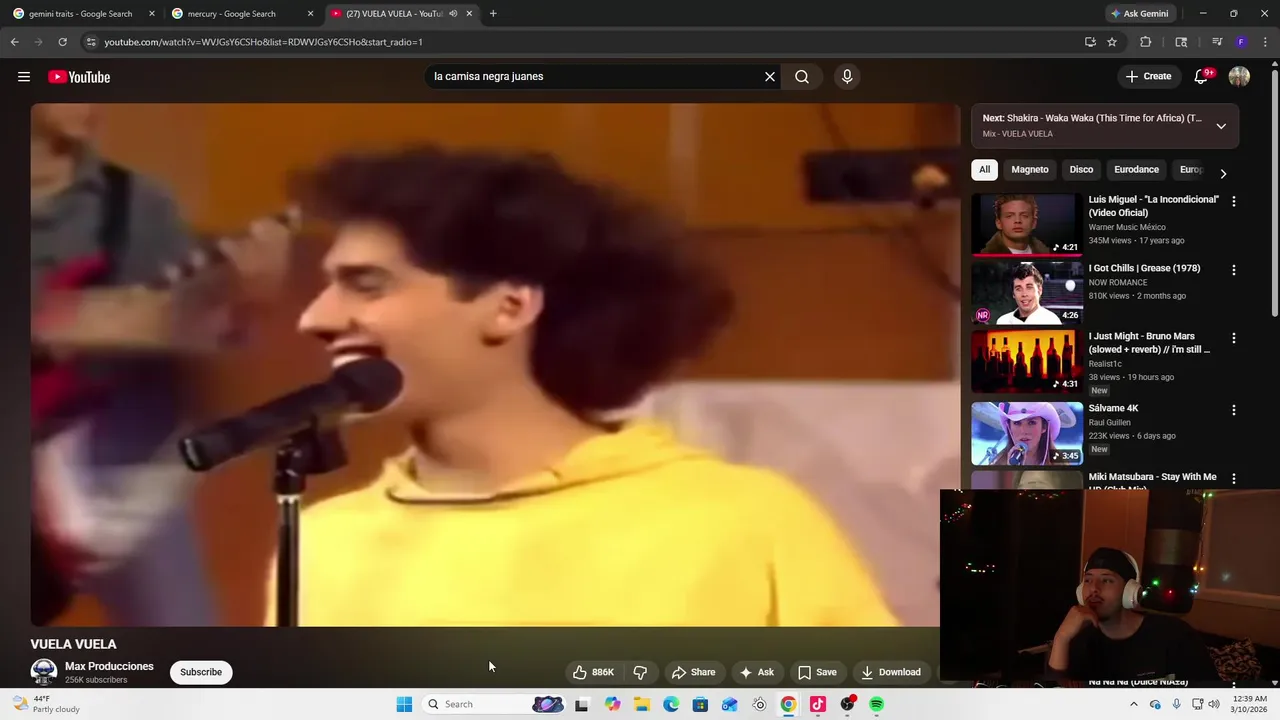Open more options for I Got Chills video

pyautogui.click(x=1233, y=270)
